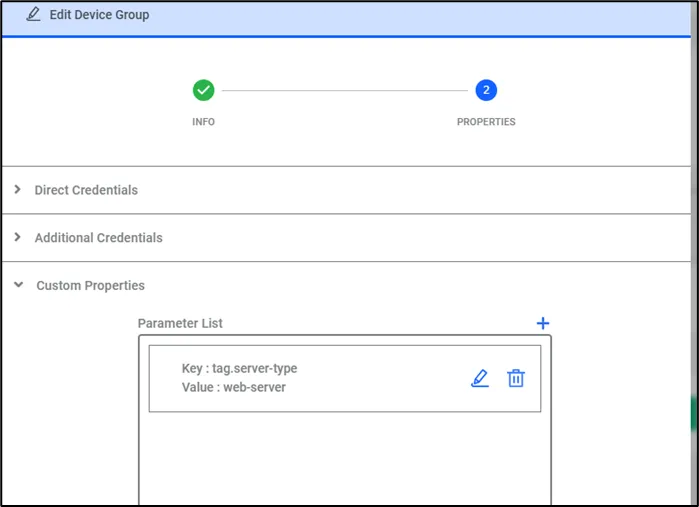The width and height of the screenshot is (699, 507).
Task: Go to the PROPERTIES step label
Action: [486, 122]
